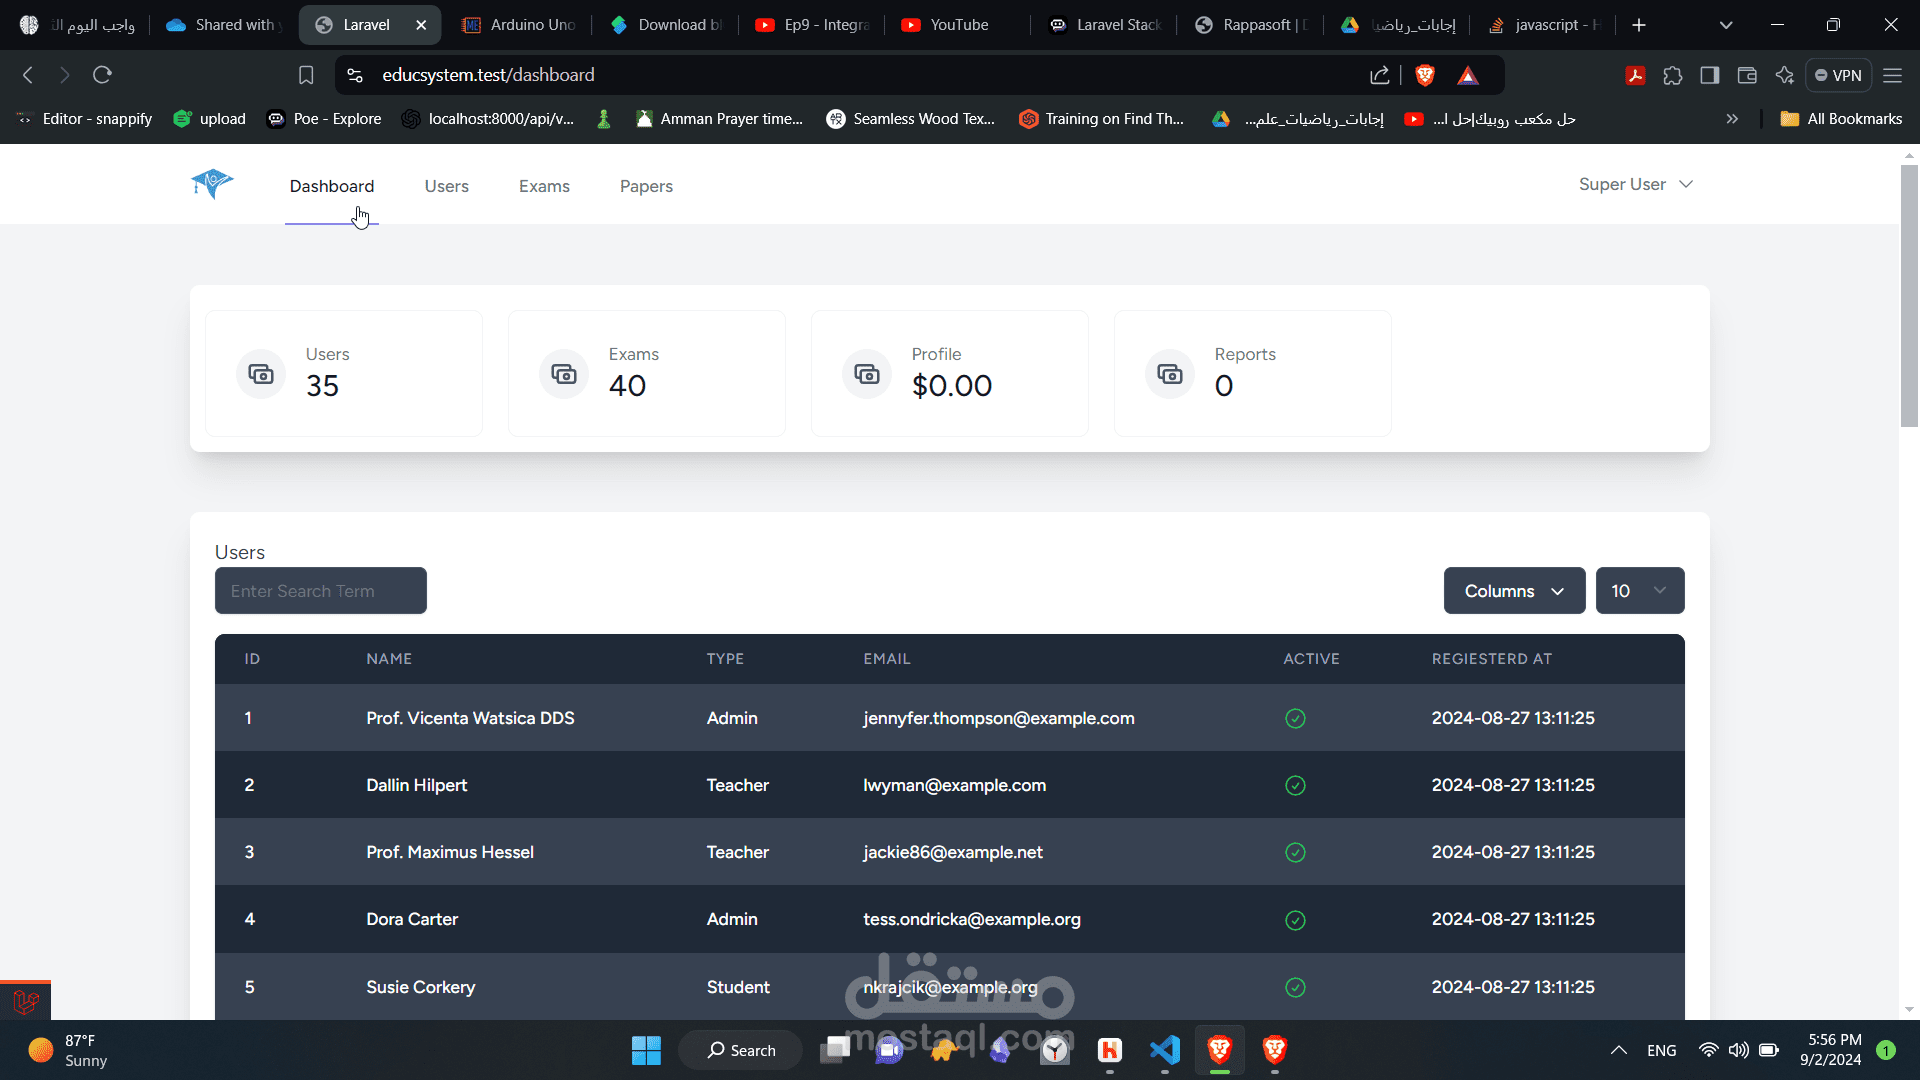
Task: Go to the Exams navigation tab
Action: (x=544, y=186)
